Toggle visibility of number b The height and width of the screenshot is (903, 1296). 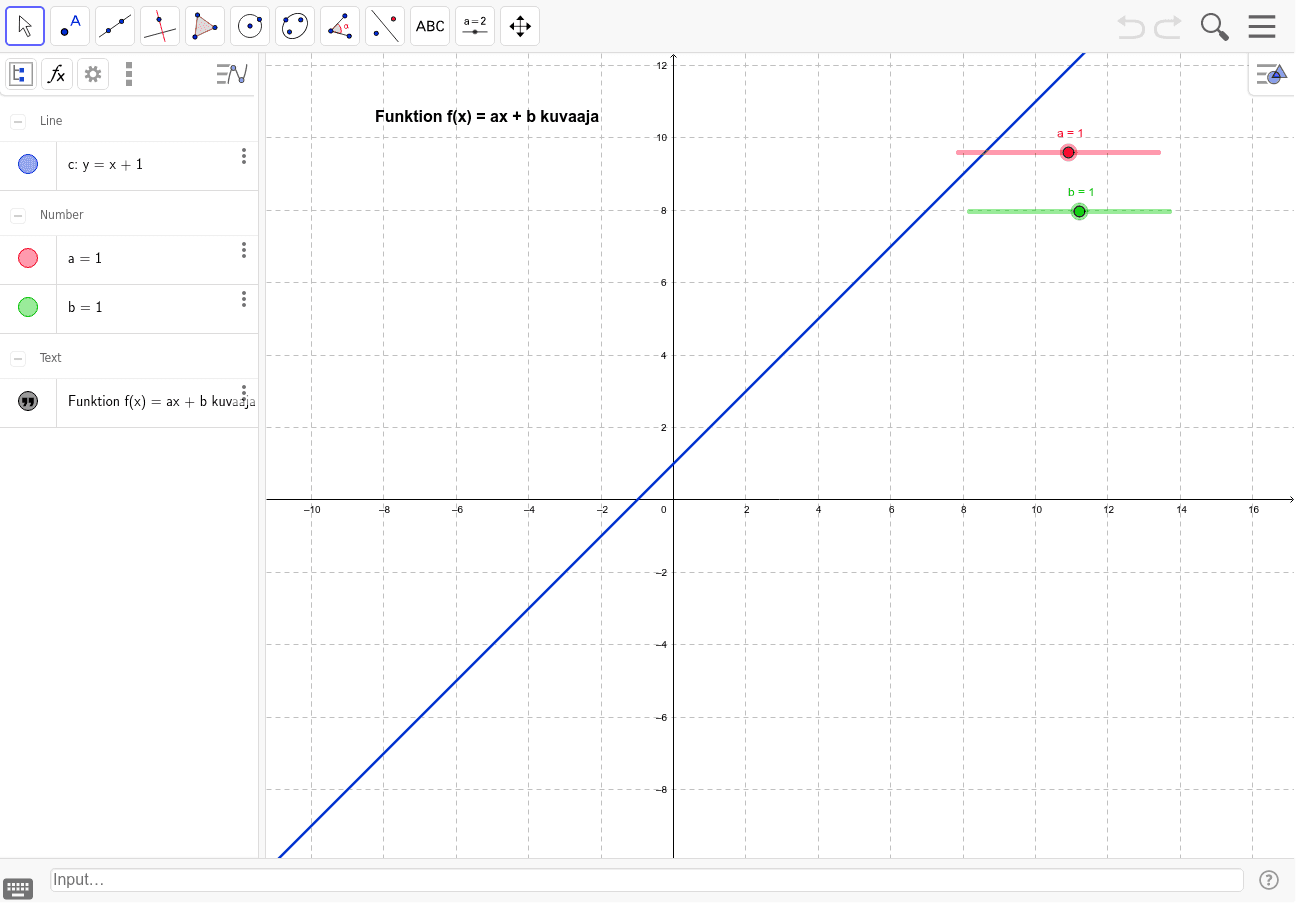28,307
